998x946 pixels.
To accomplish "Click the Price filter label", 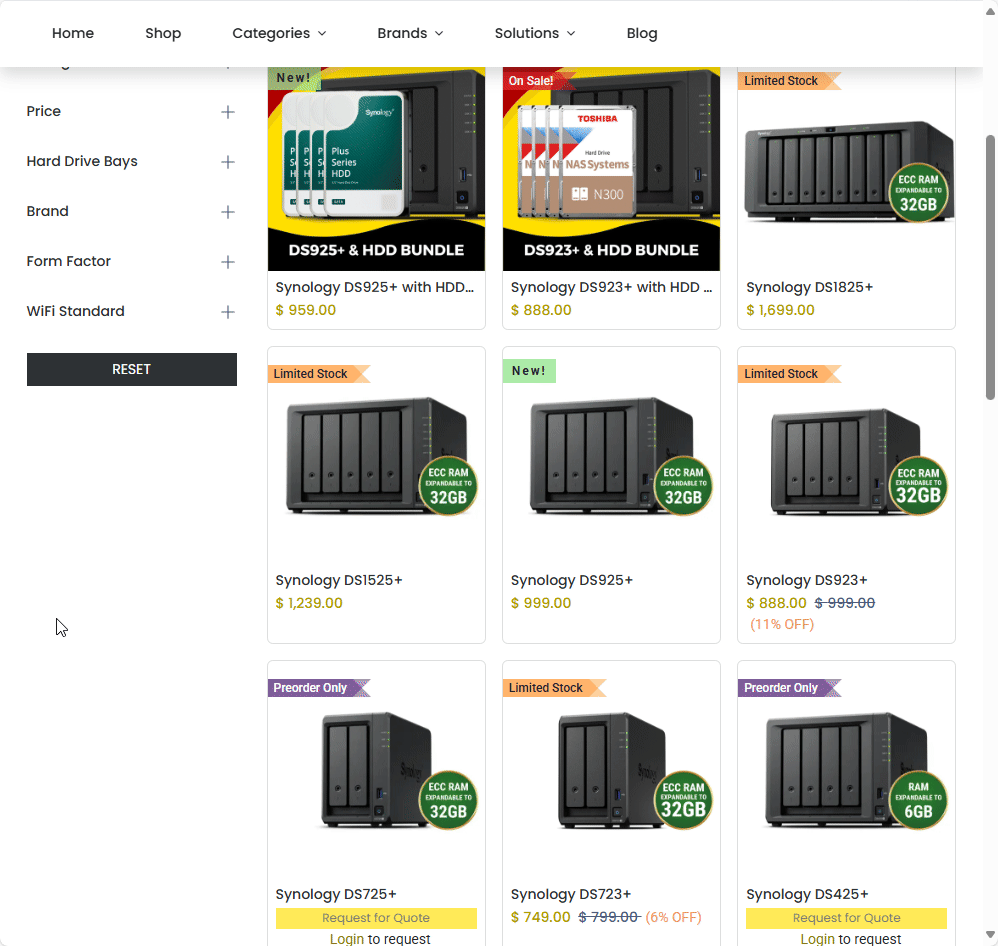I will (x=44, y=111).
